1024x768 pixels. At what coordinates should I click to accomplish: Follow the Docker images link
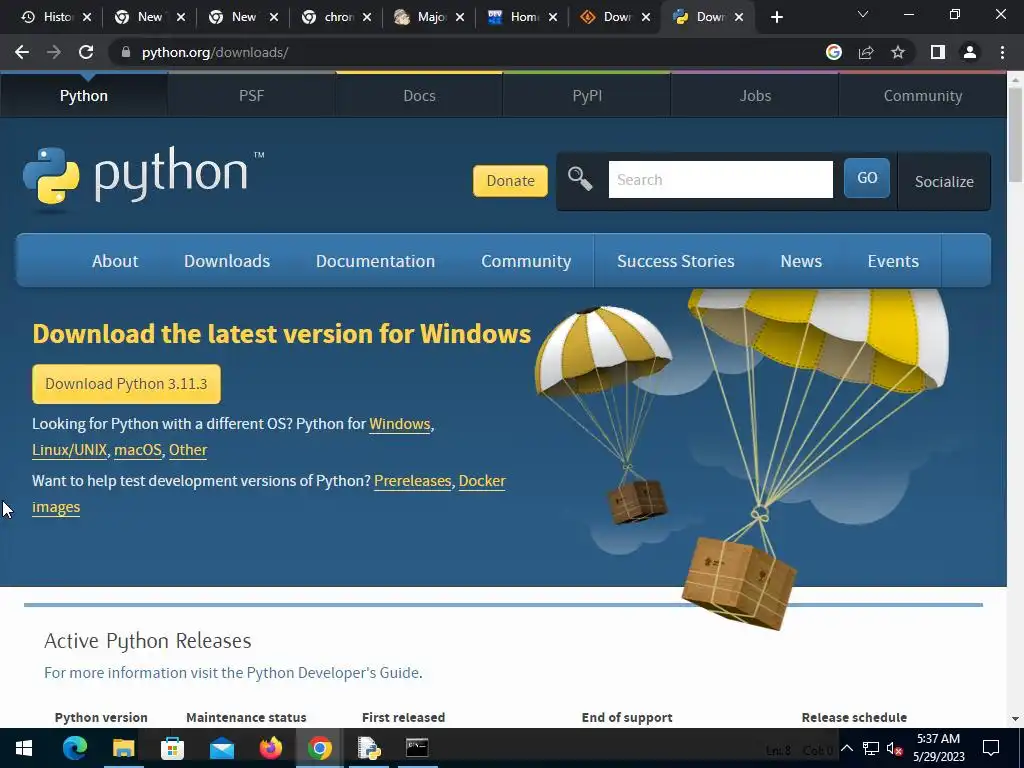pos(482,481)
